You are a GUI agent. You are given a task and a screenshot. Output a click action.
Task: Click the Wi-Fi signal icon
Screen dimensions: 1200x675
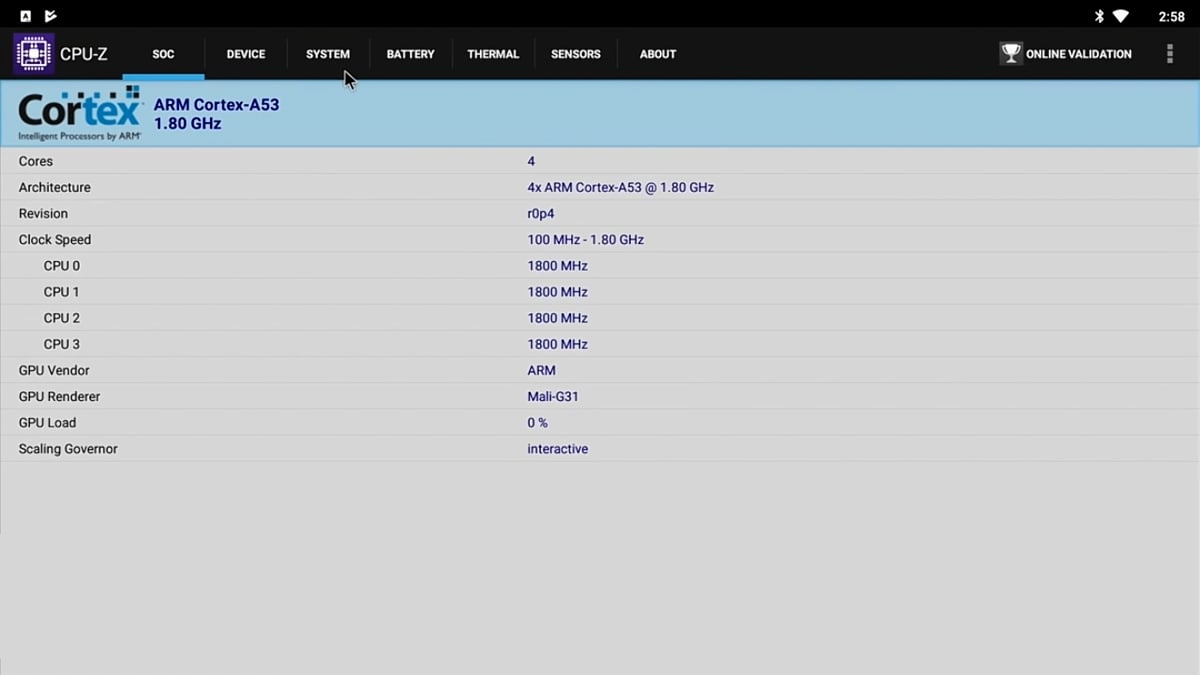(x=1121, y=16)
